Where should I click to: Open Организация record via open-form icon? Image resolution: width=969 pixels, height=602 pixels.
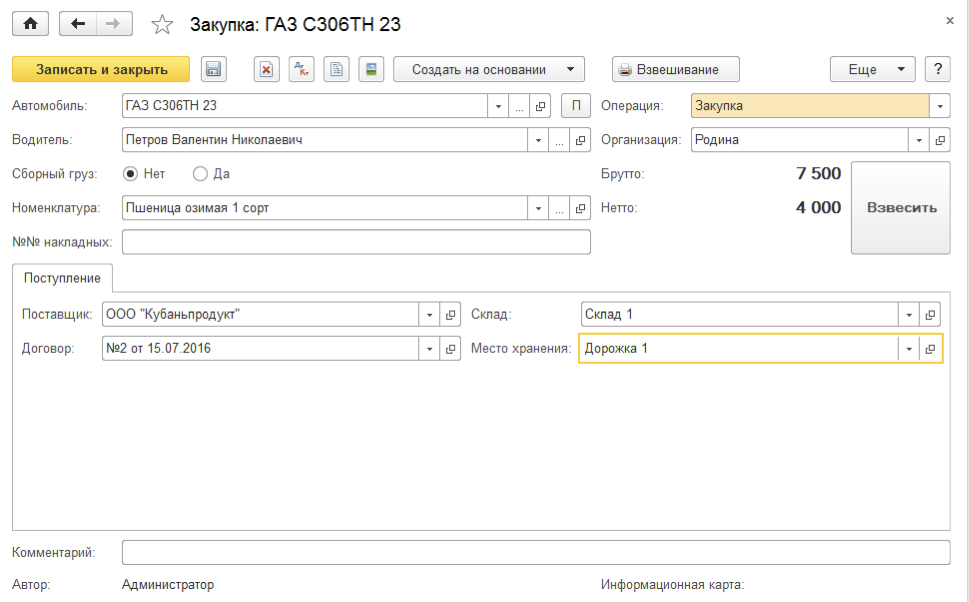click(939, 140)
